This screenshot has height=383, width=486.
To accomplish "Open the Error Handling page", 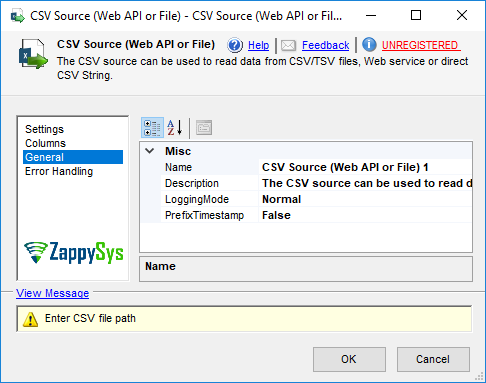I will 59,171.
